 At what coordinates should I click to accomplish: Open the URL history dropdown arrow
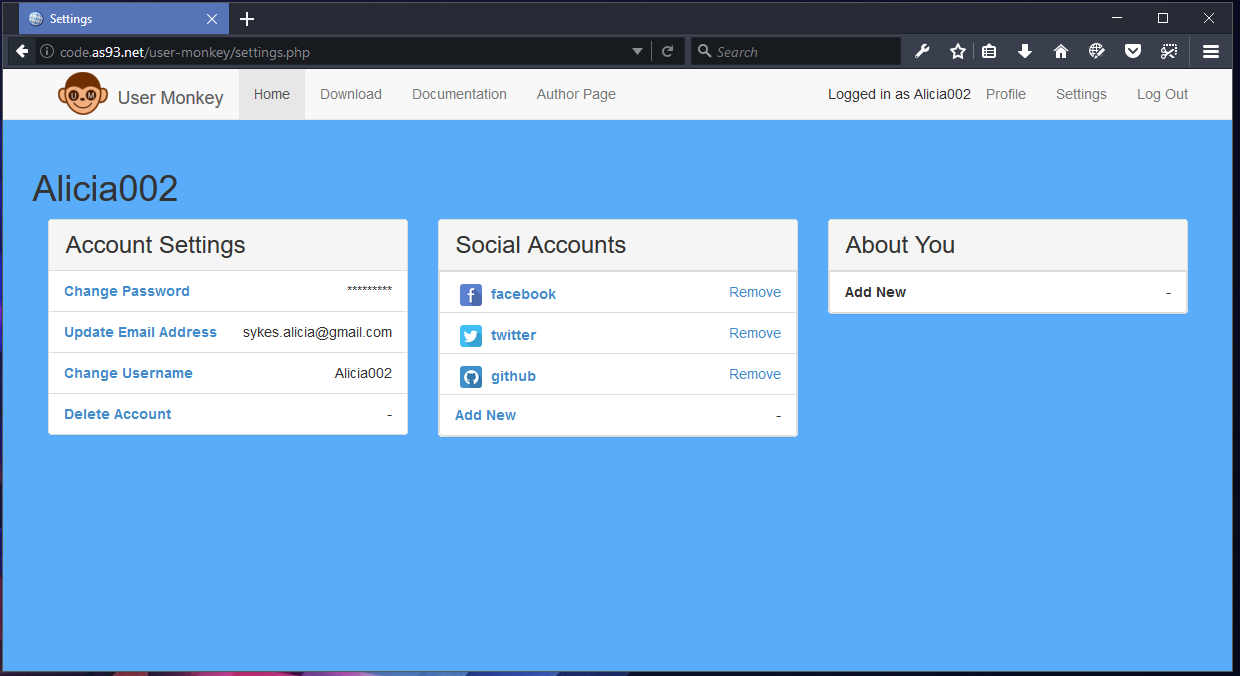637,51
